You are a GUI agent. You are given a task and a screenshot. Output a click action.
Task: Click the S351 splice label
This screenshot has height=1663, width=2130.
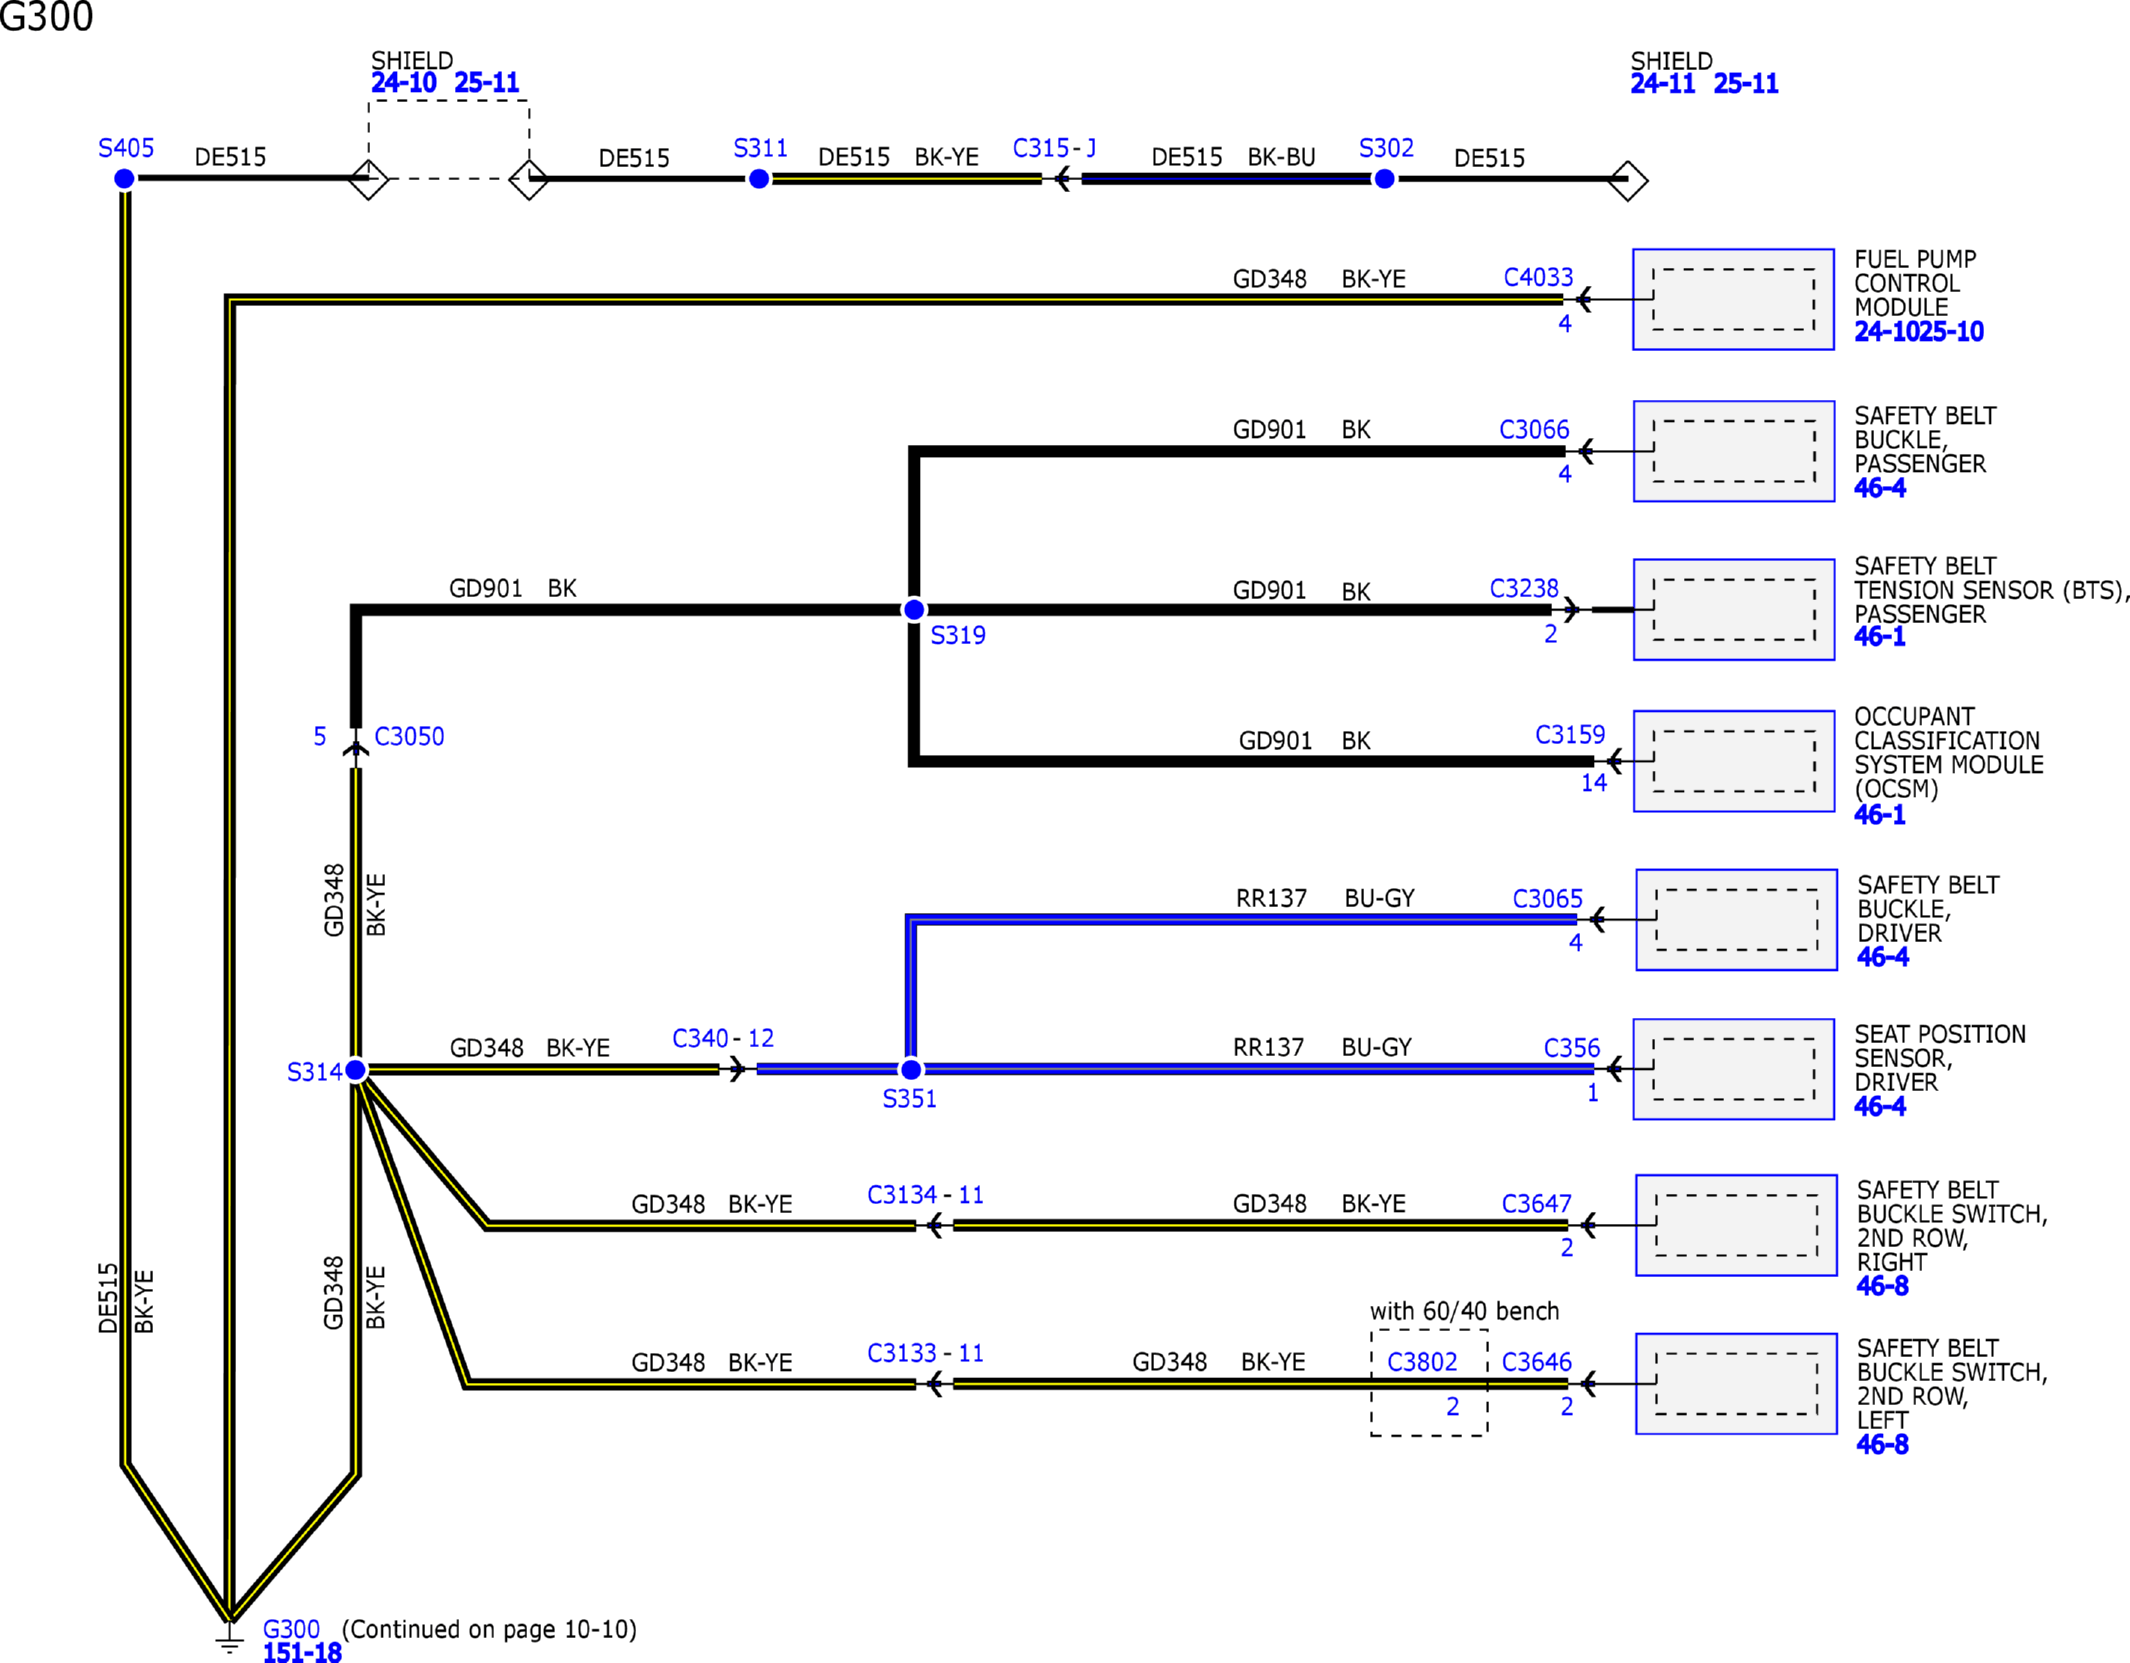pos(909,1099)
